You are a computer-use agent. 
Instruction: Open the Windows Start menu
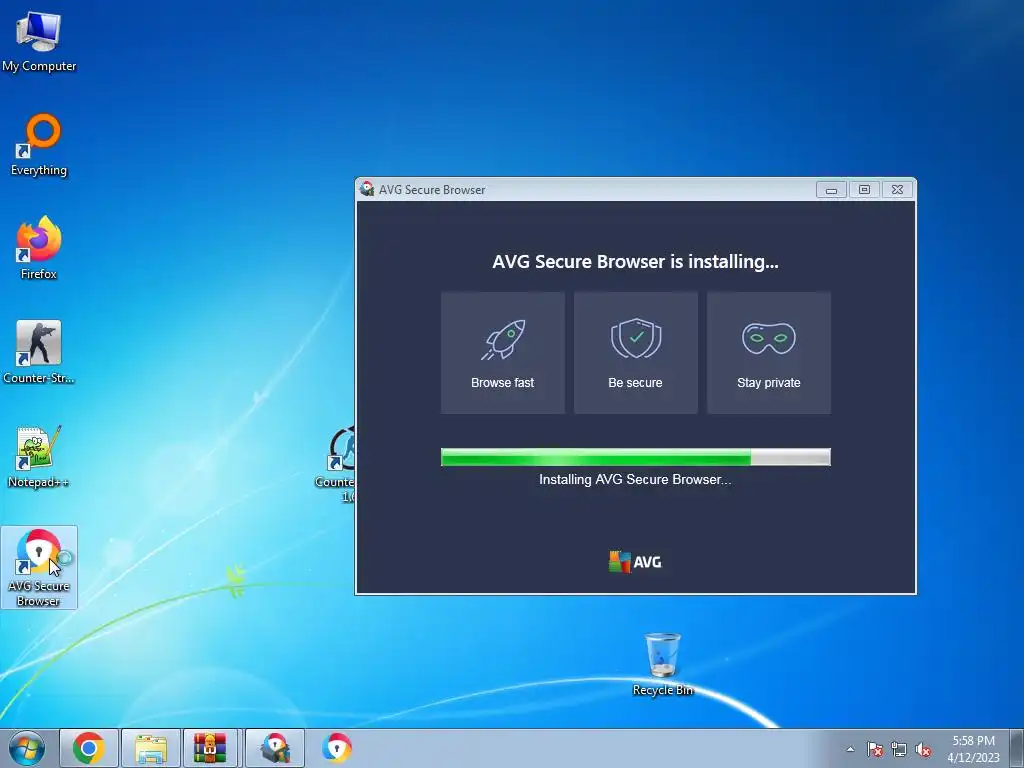coord(27,748)
